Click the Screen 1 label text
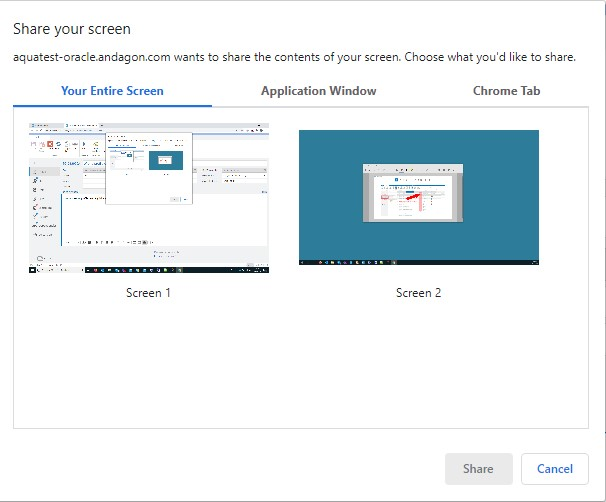Screen dimensions: 606x502 [149, 293]
